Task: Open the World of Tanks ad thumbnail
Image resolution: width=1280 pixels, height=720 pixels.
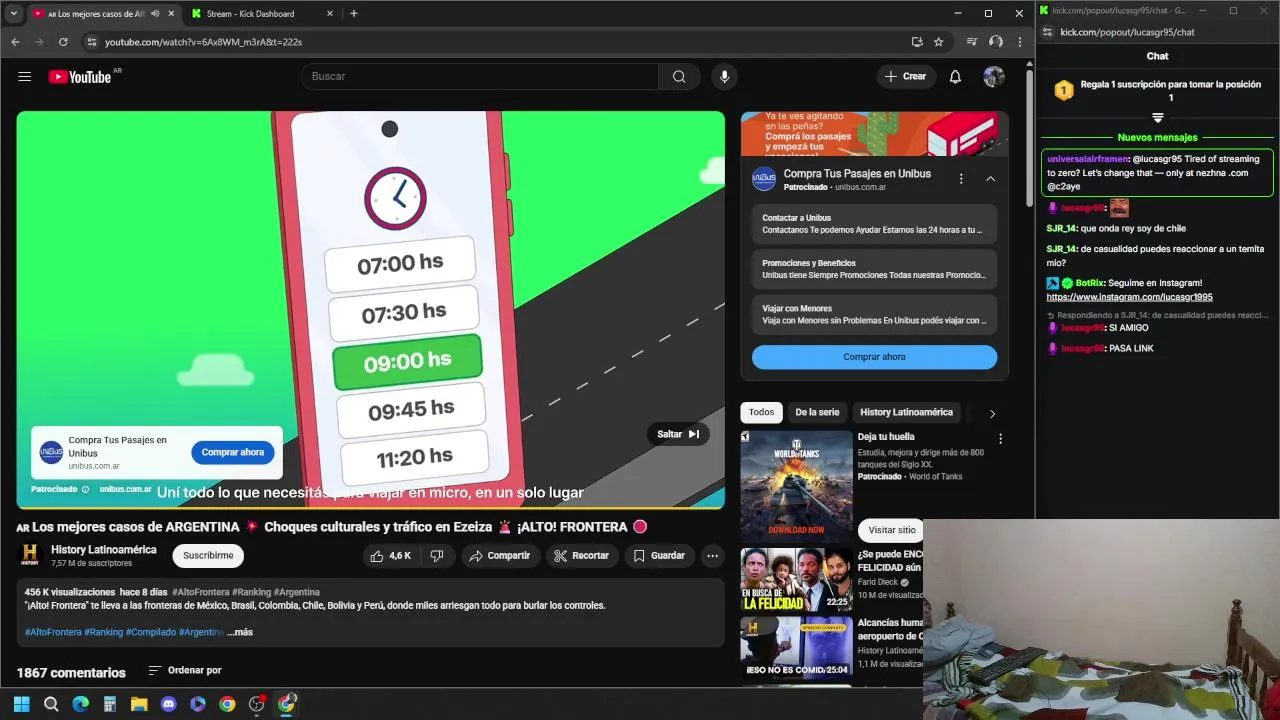Action: click(x=796, y=485)
